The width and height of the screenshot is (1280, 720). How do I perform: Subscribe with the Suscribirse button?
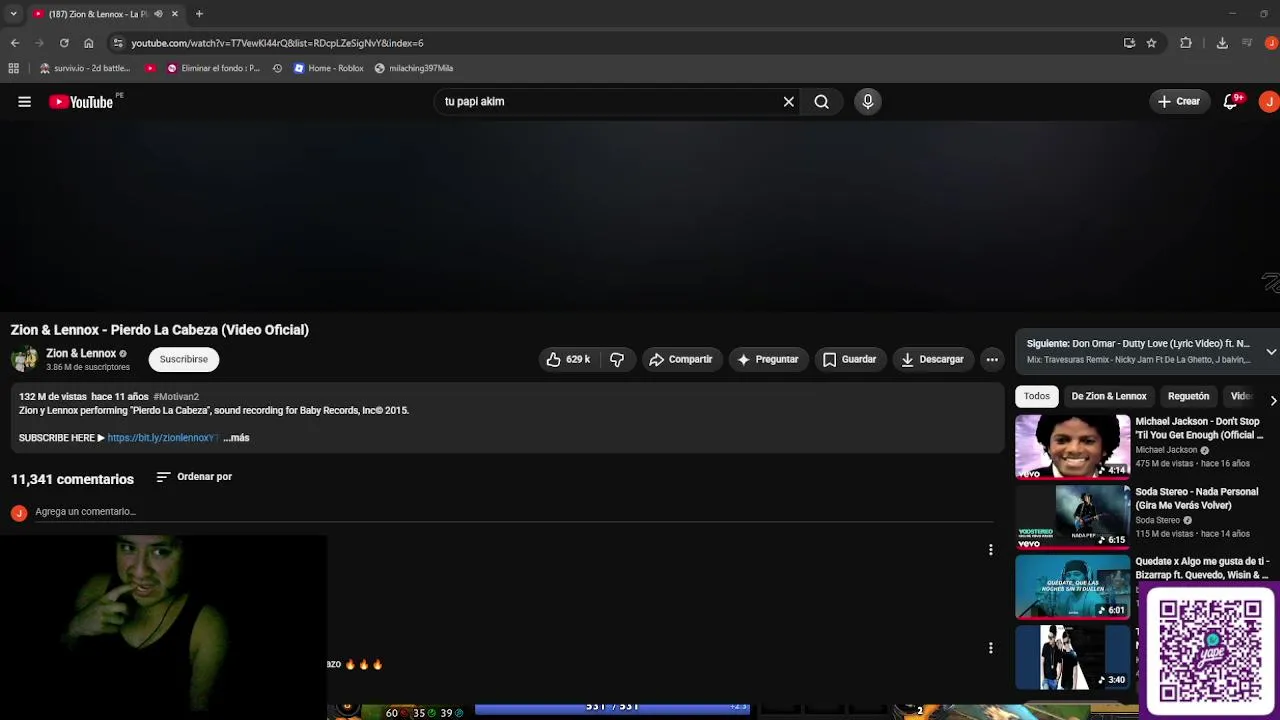point(184,359)
